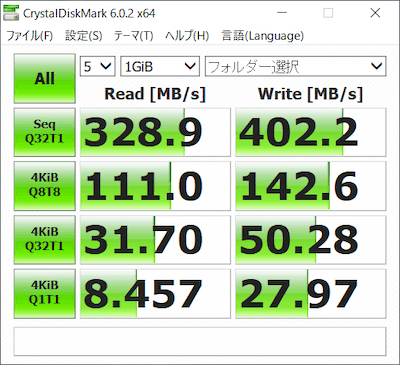Open the test count dropdown showing 5
The image size is (400, 365).
98,66
